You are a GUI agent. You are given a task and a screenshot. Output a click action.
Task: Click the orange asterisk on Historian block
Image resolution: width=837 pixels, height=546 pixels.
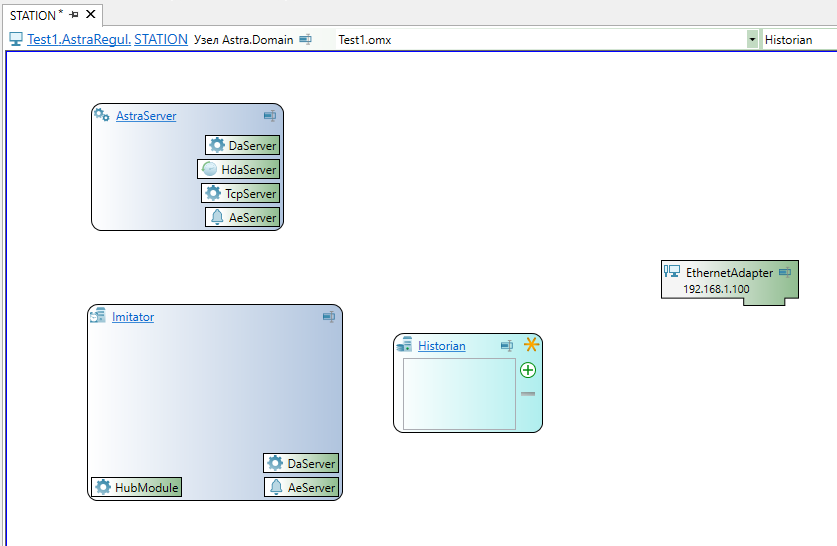(x=531, y=345)
